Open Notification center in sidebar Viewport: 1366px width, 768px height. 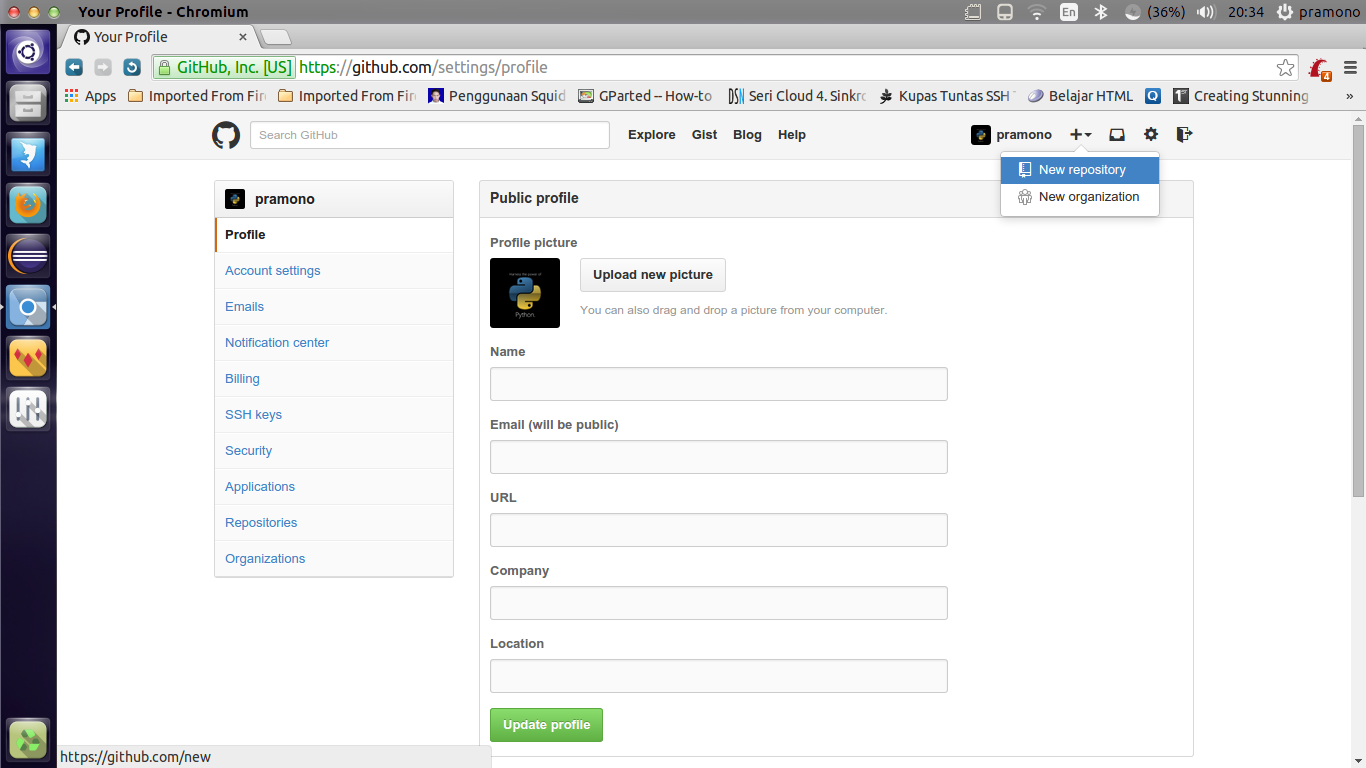pos(334,343)
